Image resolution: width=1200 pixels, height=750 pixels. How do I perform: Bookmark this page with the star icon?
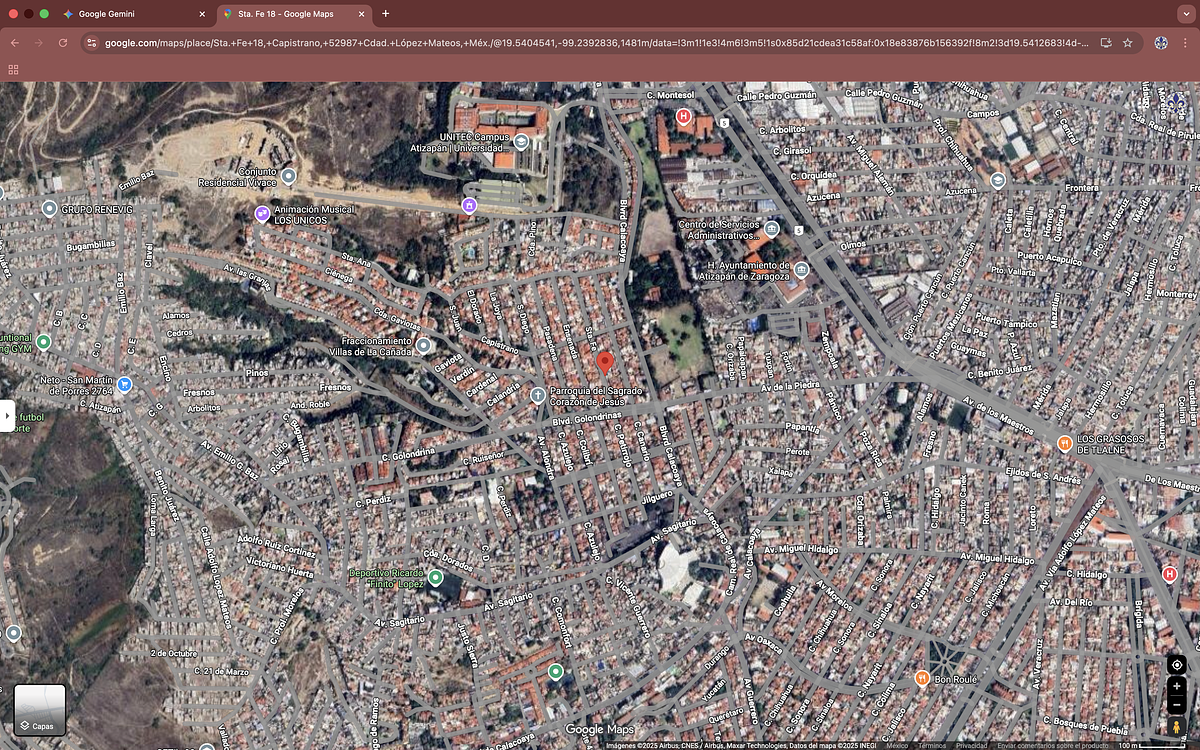(1127, 43)
